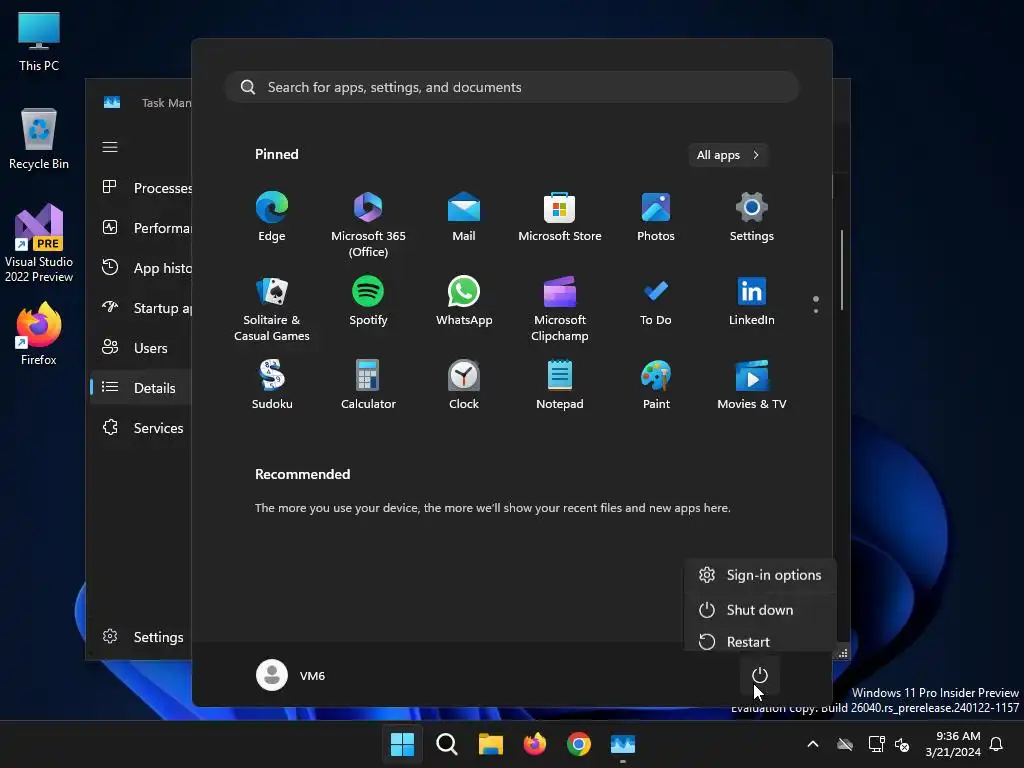1024x768 pixels.
Task: Select Visual Studio 2022 Preview shortcut
Action: 39,243
